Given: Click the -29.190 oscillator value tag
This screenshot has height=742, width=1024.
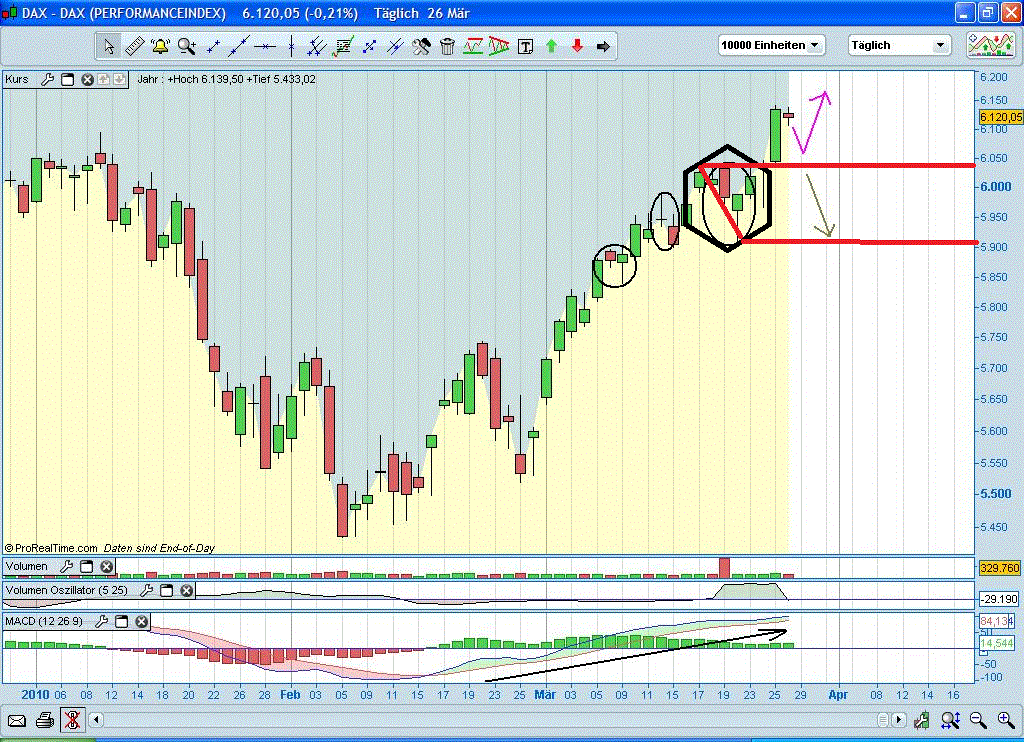Looking at the screenshot, I should coord(999,599).
